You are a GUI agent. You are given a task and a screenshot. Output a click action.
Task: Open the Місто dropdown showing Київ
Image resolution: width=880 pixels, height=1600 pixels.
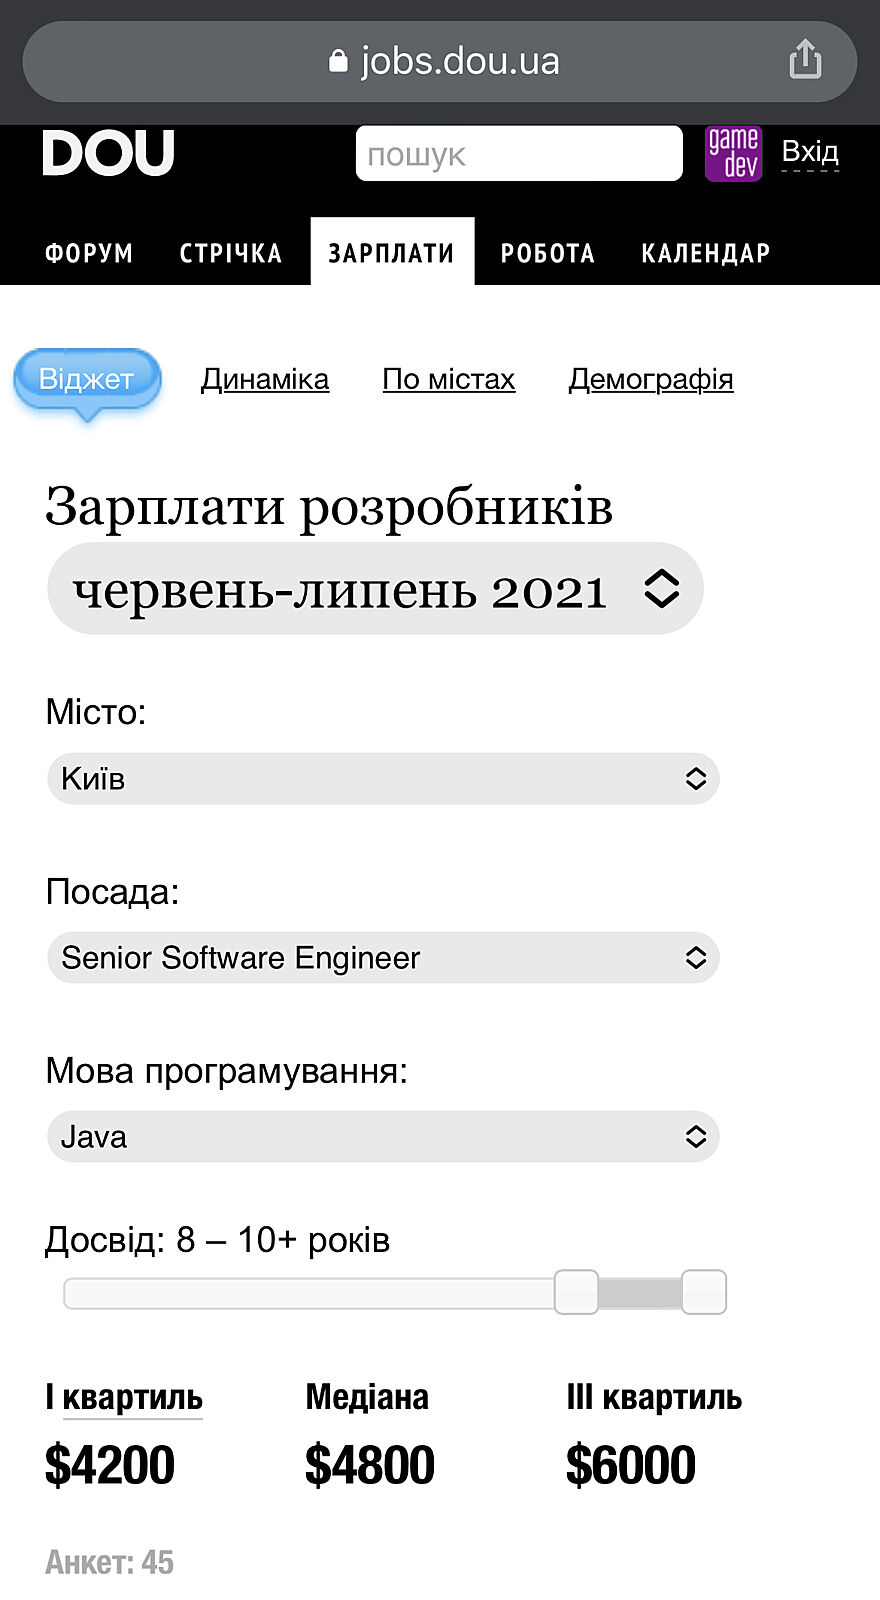[383, 779]
